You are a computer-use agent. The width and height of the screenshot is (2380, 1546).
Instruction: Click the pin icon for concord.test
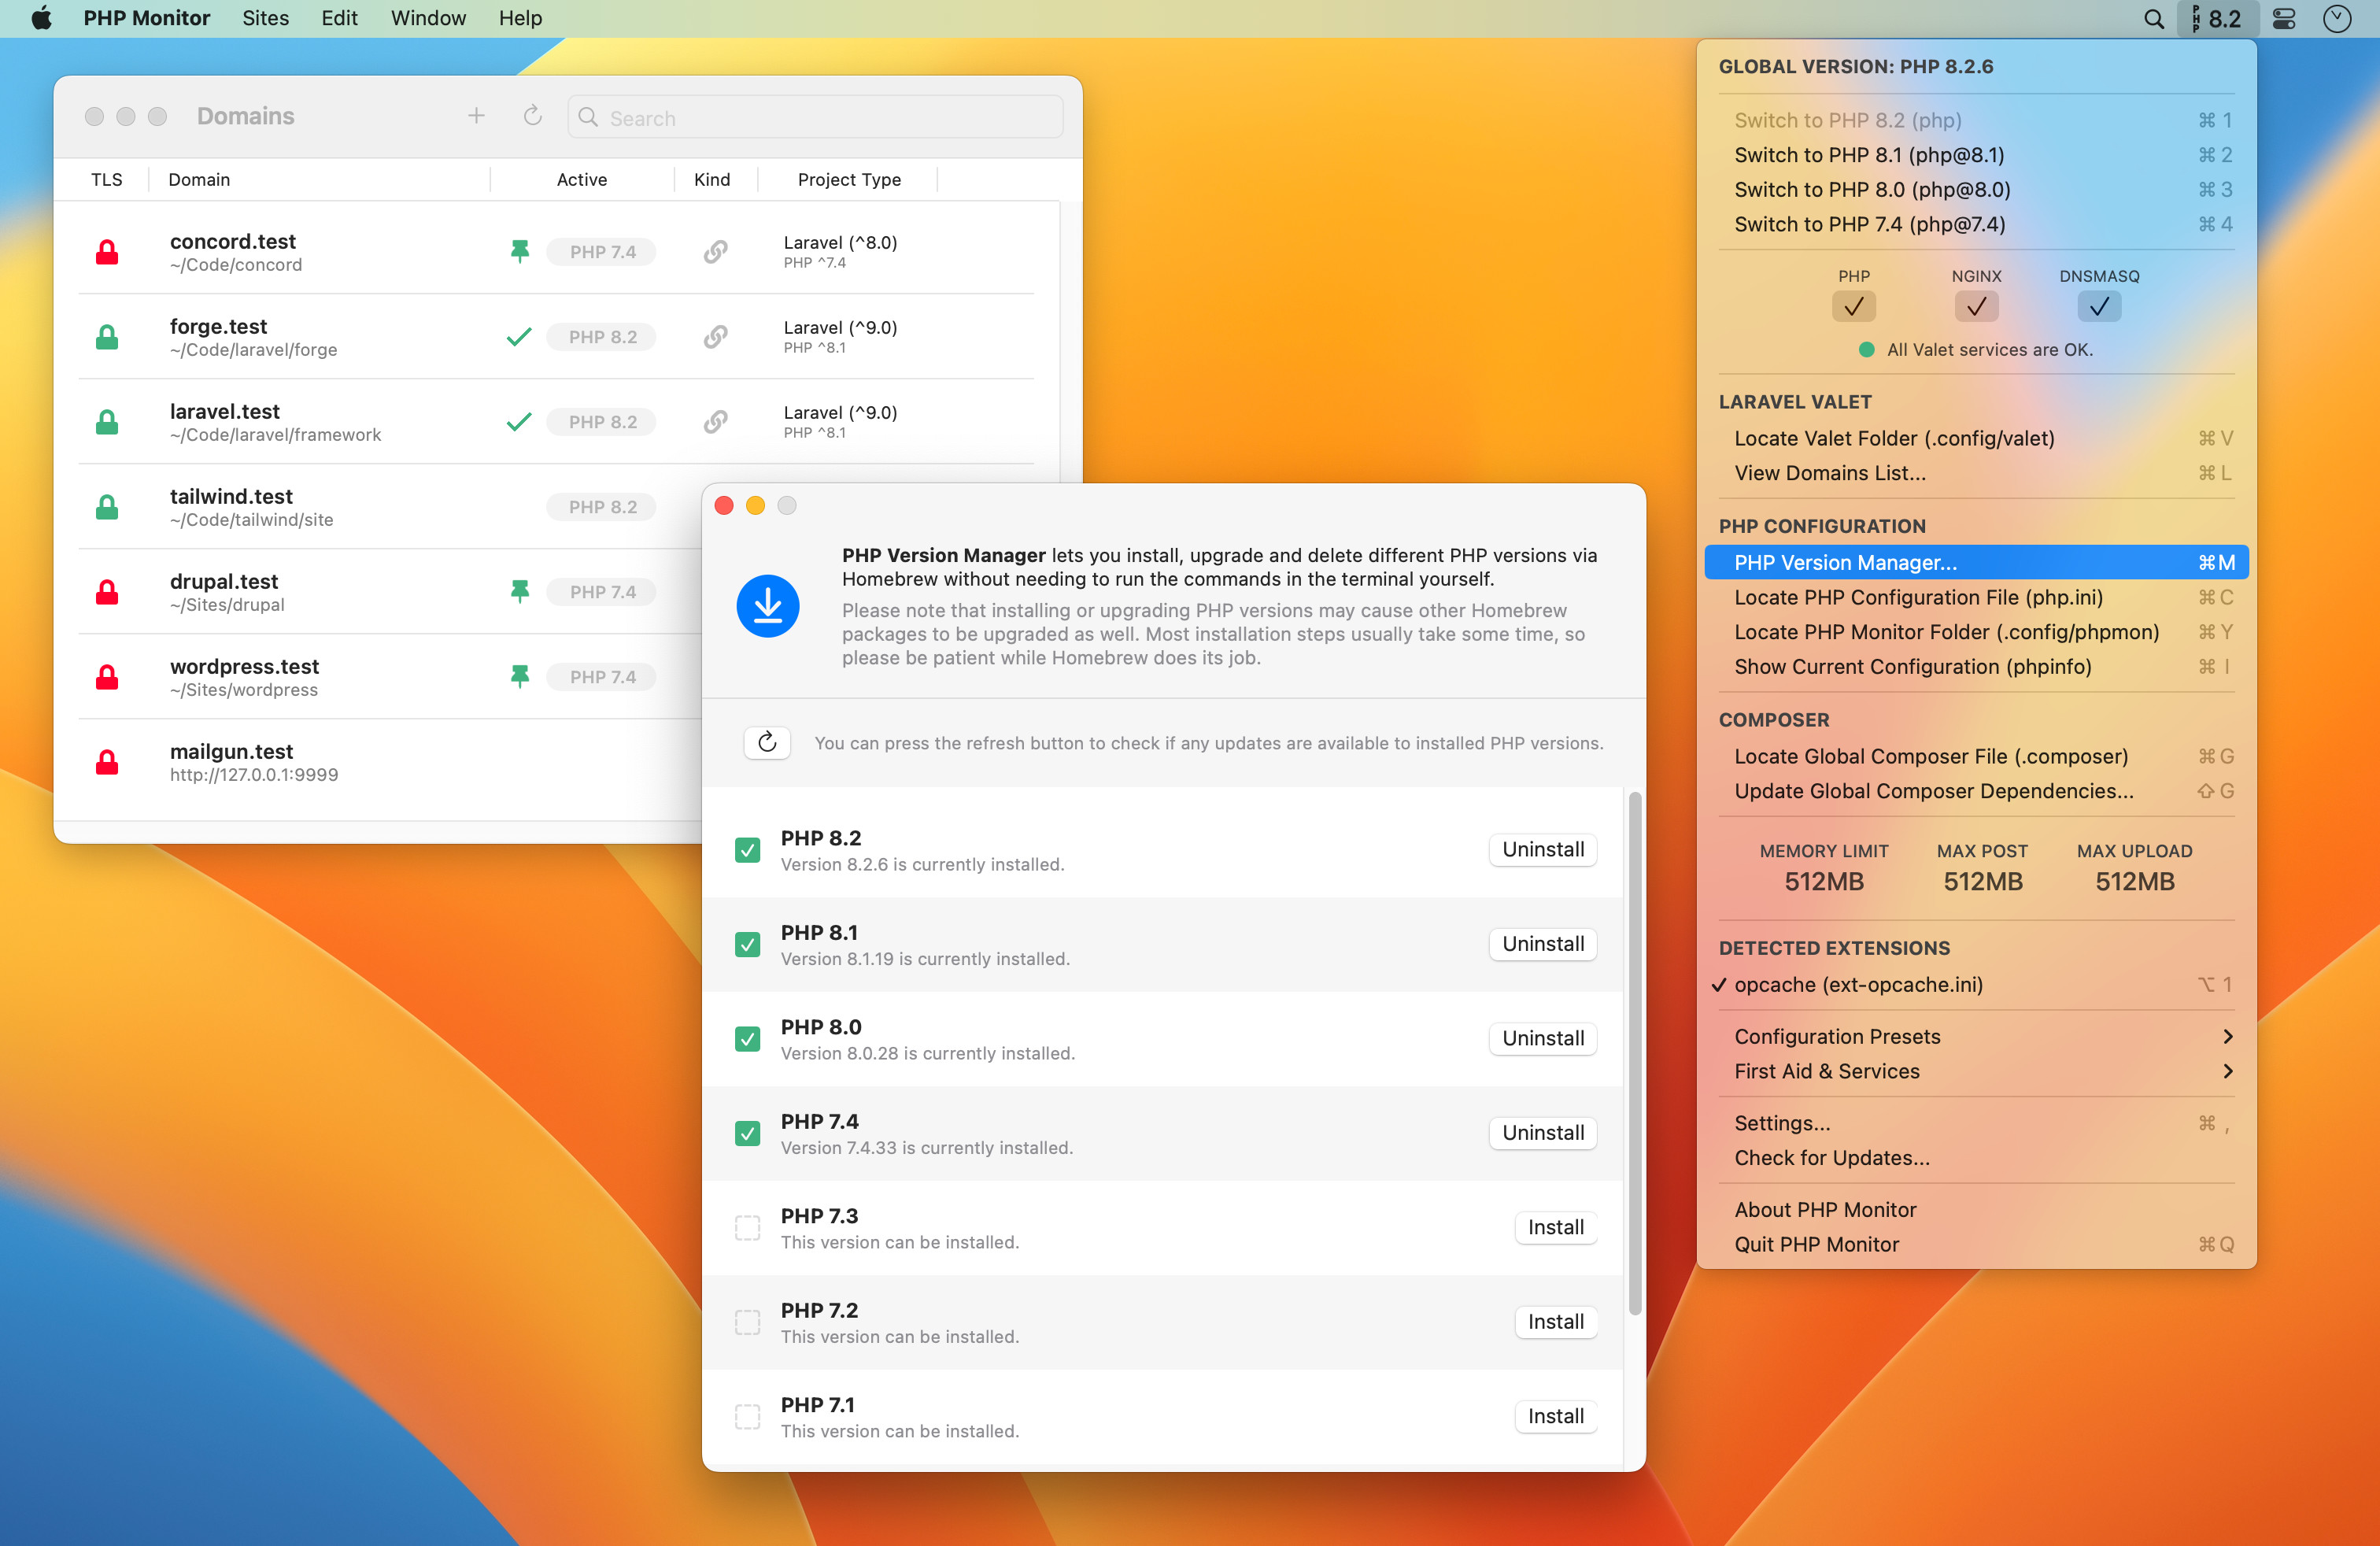519,251
